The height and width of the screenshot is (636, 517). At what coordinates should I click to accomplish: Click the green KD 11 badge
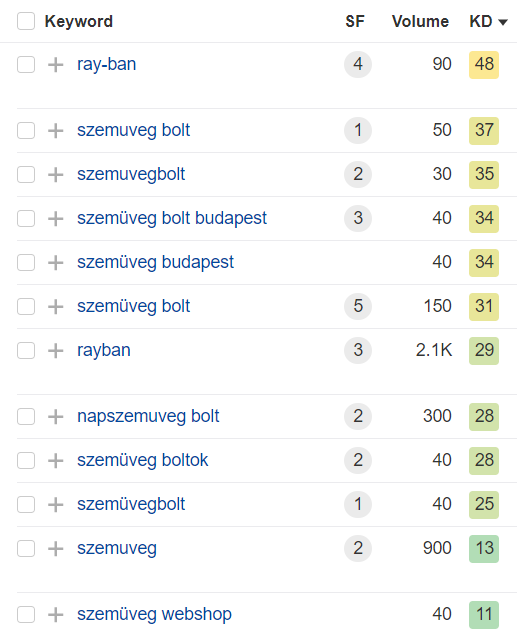(x=484, y=615)
